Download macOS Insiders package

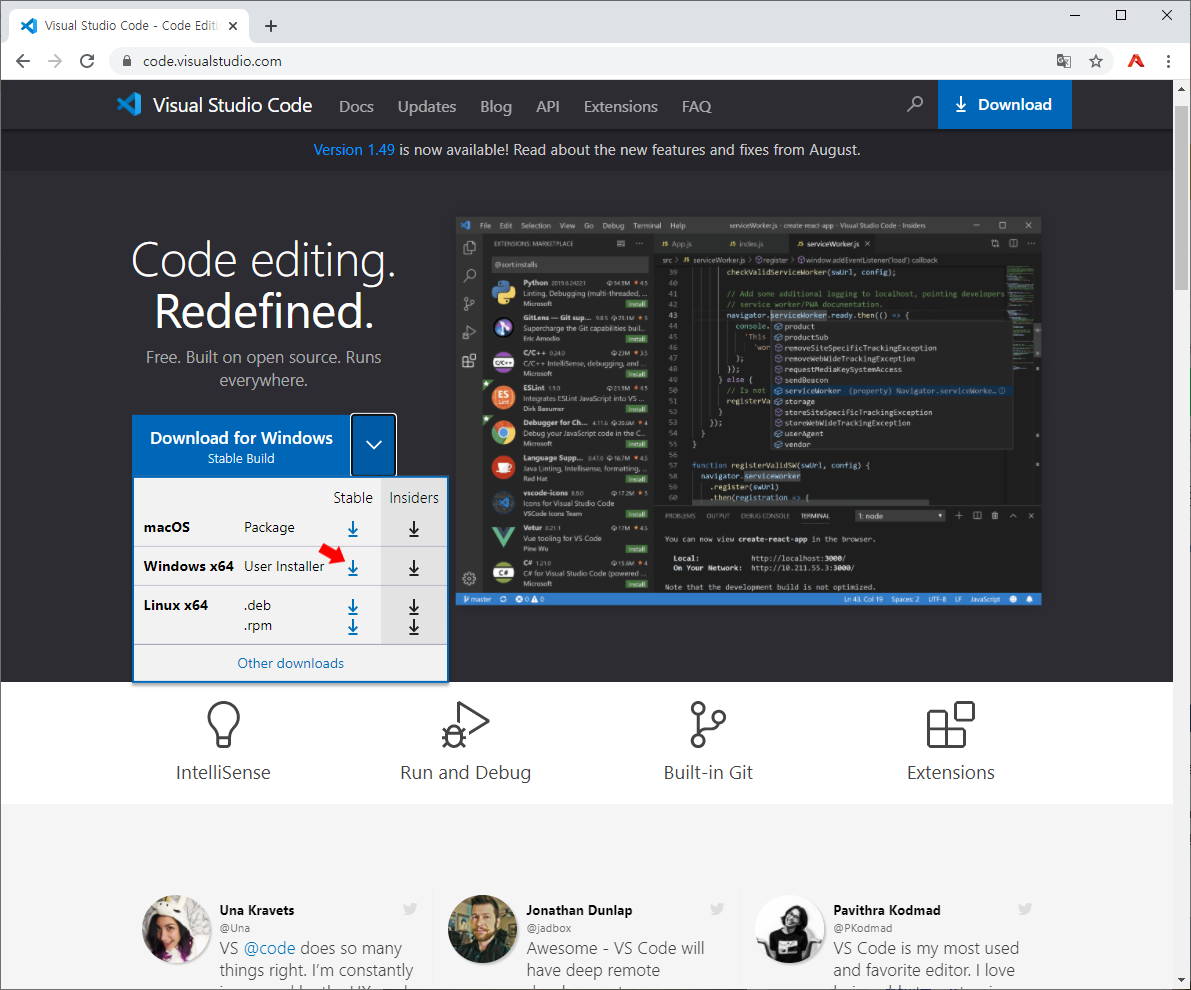point(414,528)
